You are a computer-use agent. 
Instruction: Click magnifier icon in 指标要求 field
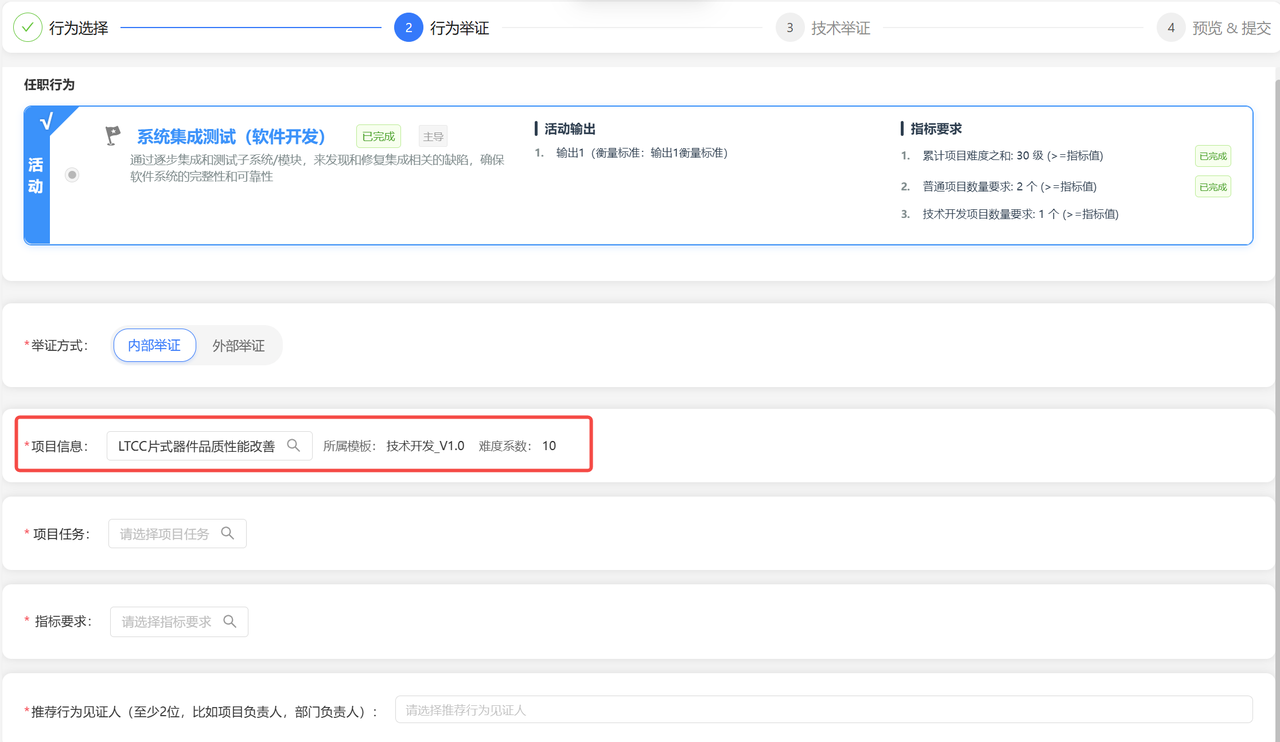pyautogui.click(x=230, y=622)
